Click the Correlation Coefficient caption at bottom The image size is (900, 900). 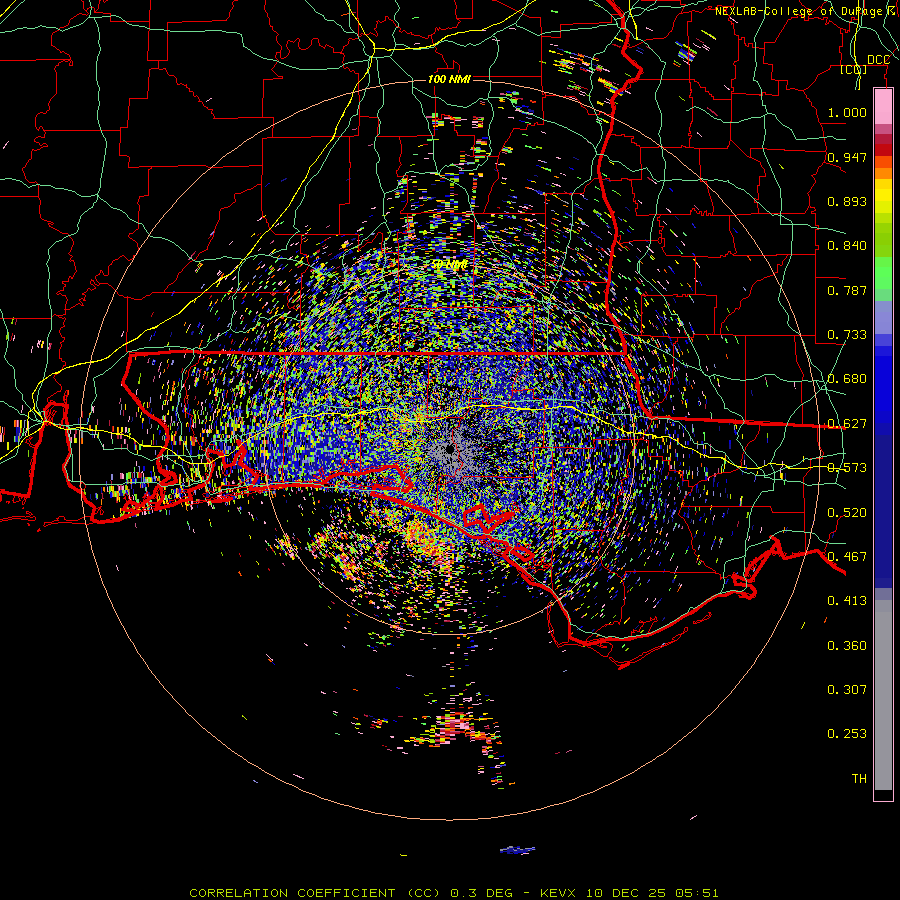click(x=453, y=893)
